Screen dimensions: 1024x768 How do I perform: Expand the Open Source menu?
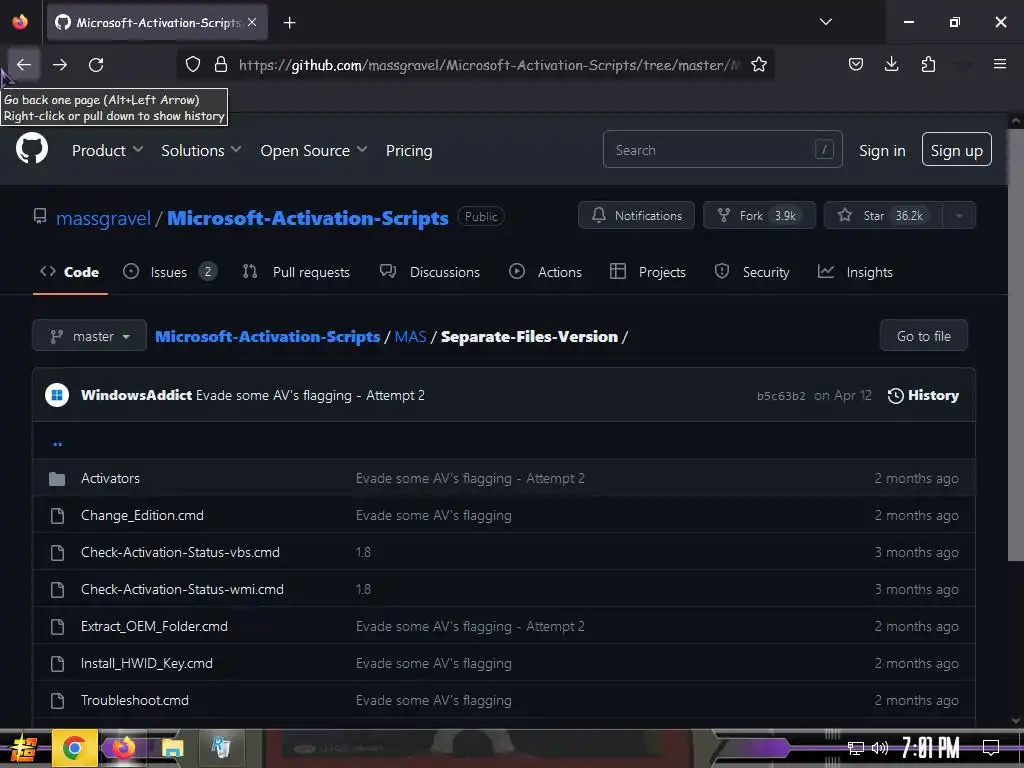[313, 150]
